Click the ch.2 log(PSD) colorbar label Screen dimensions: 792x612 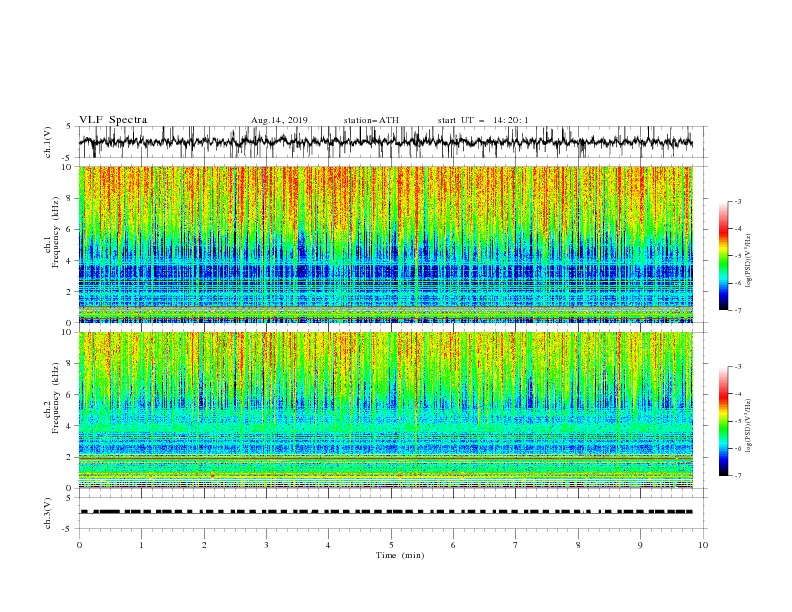pyautogui.click(x=749, y=426)
